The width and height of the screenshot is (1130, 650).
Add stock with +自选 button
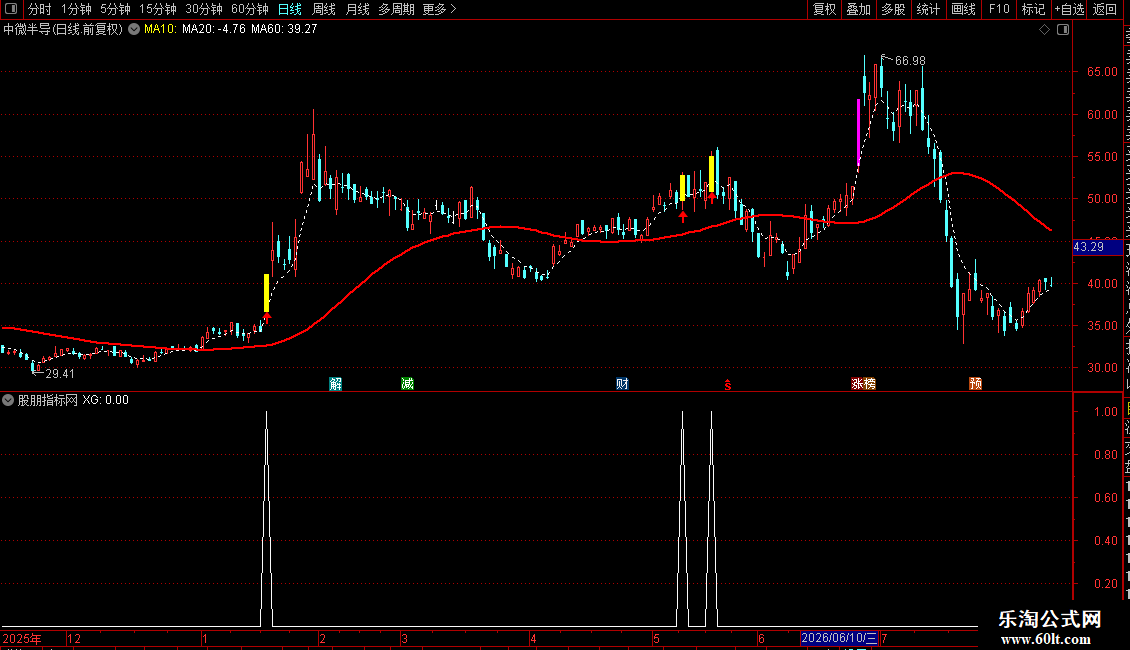pyautogui.click(x=1069, y=9)
